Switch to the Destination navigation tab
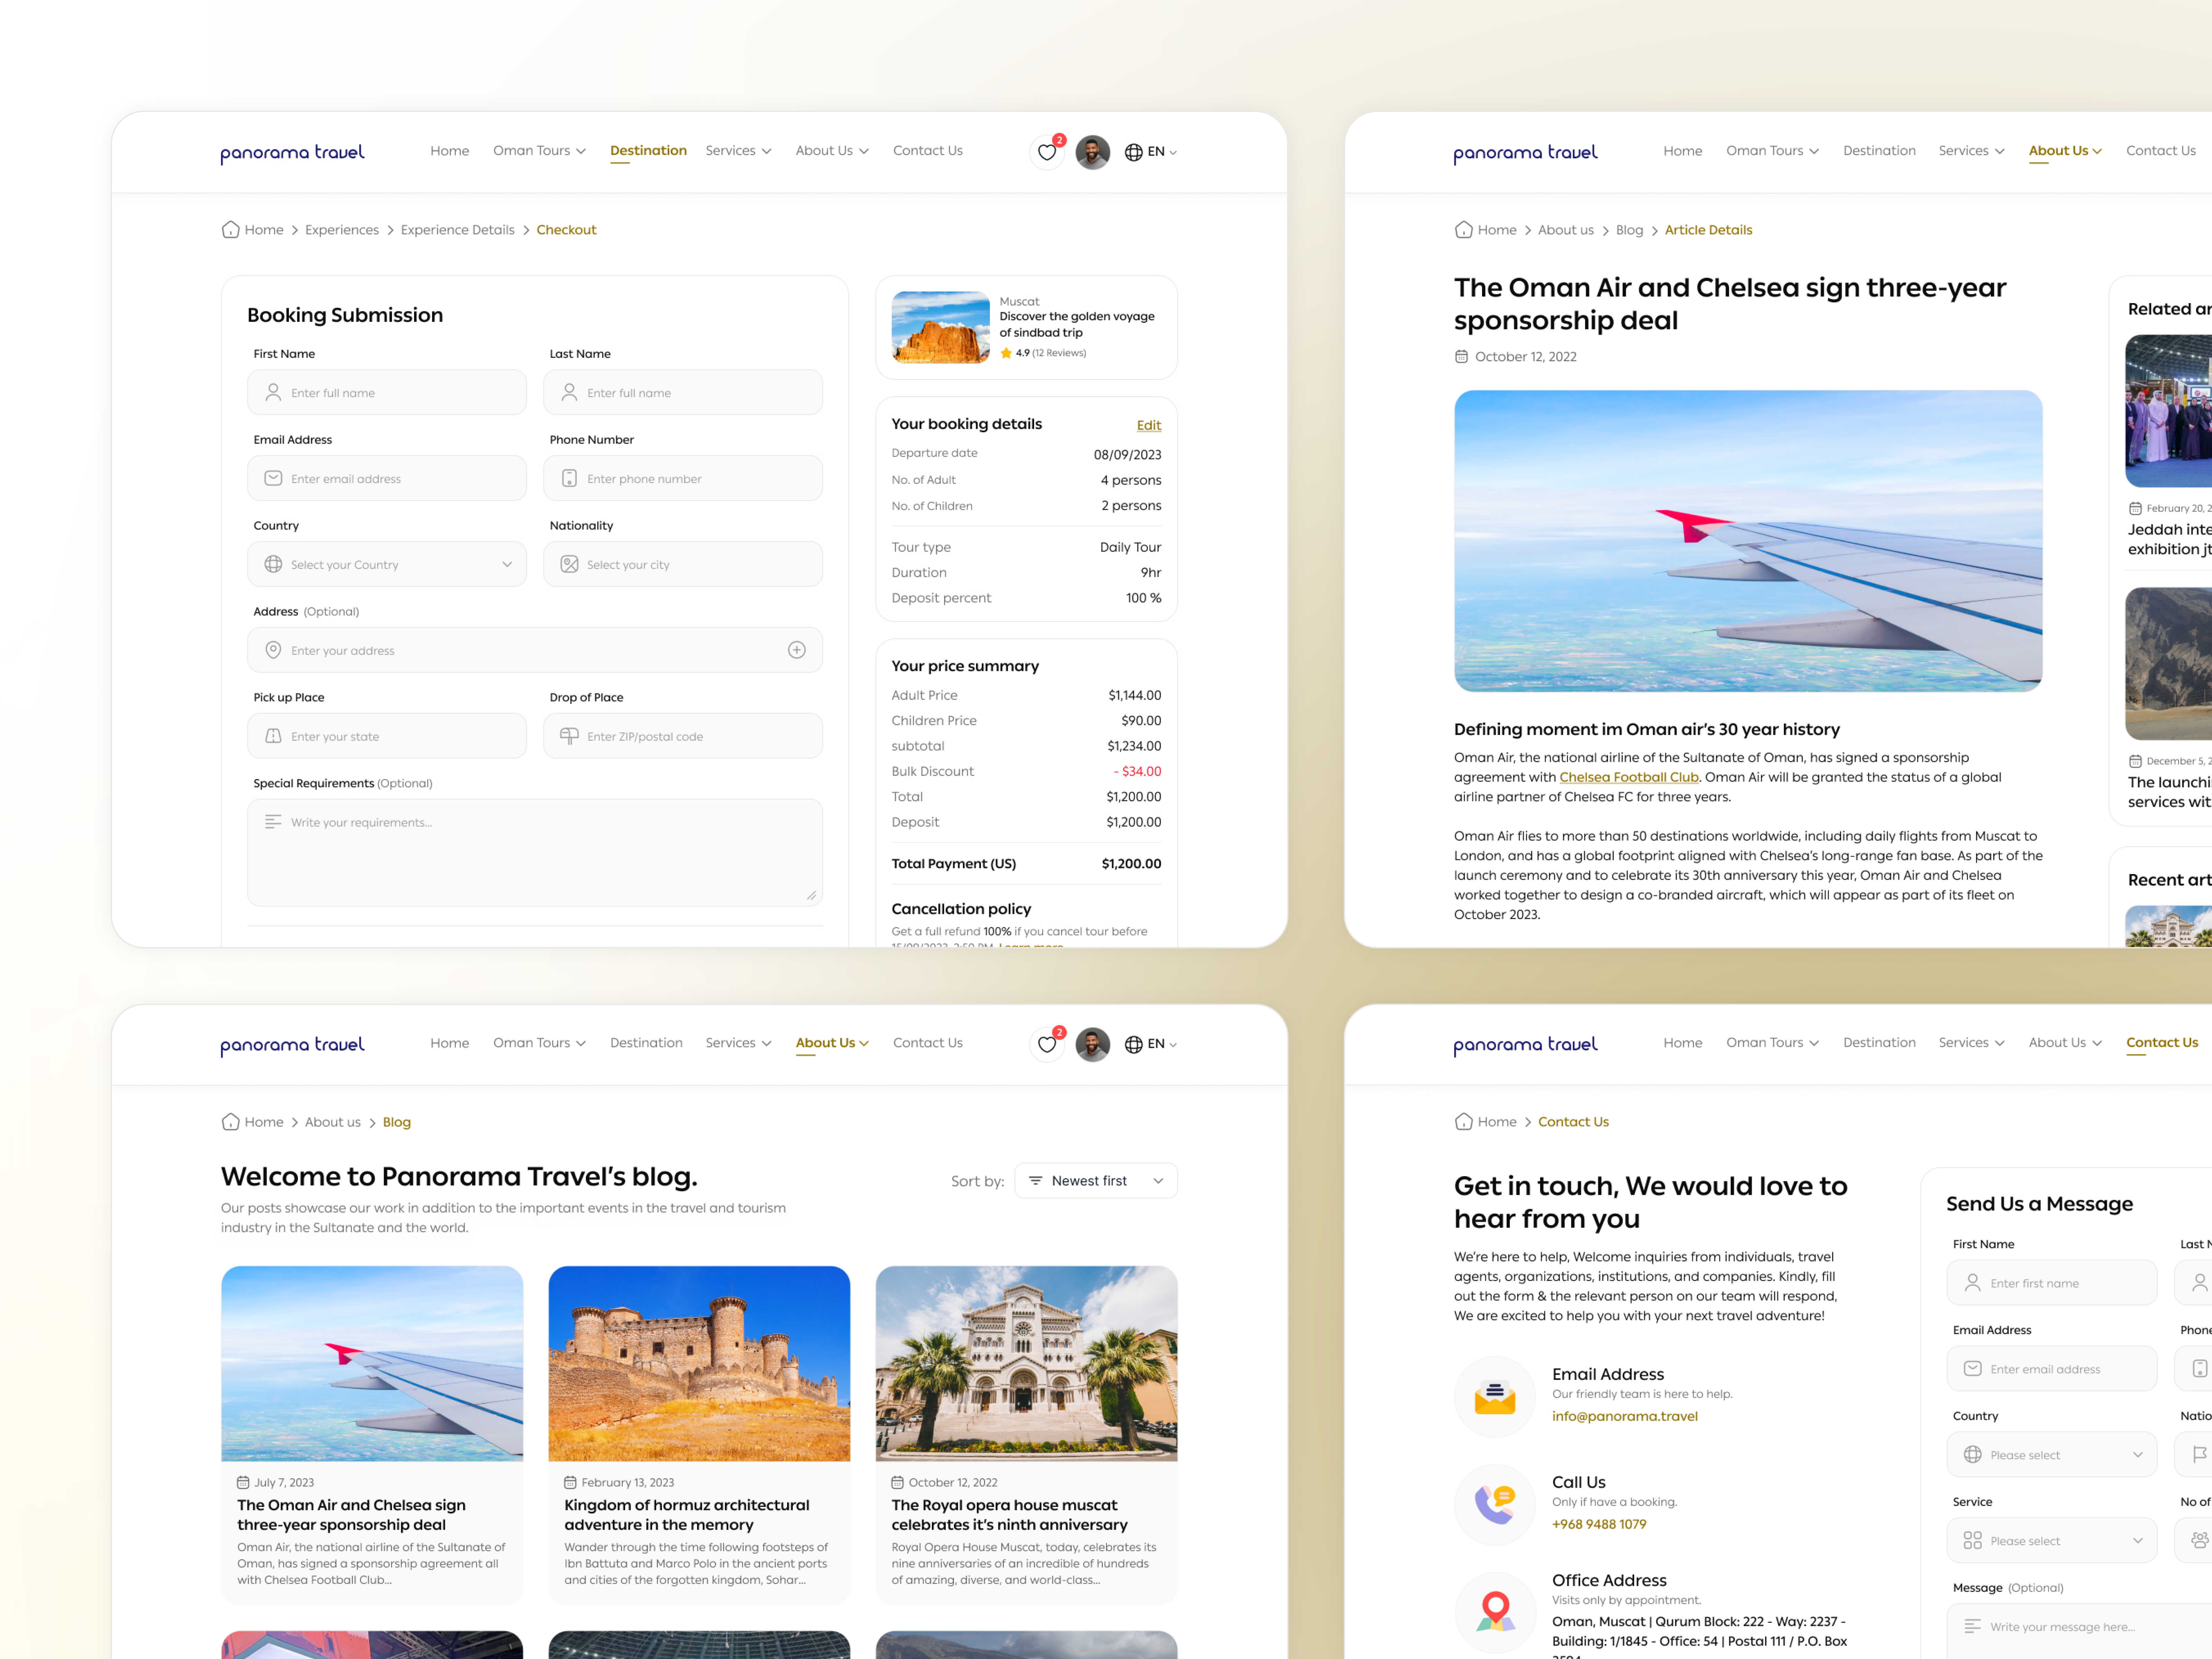Screen dimensions: 2212x1659 click(x=648, y=151)
